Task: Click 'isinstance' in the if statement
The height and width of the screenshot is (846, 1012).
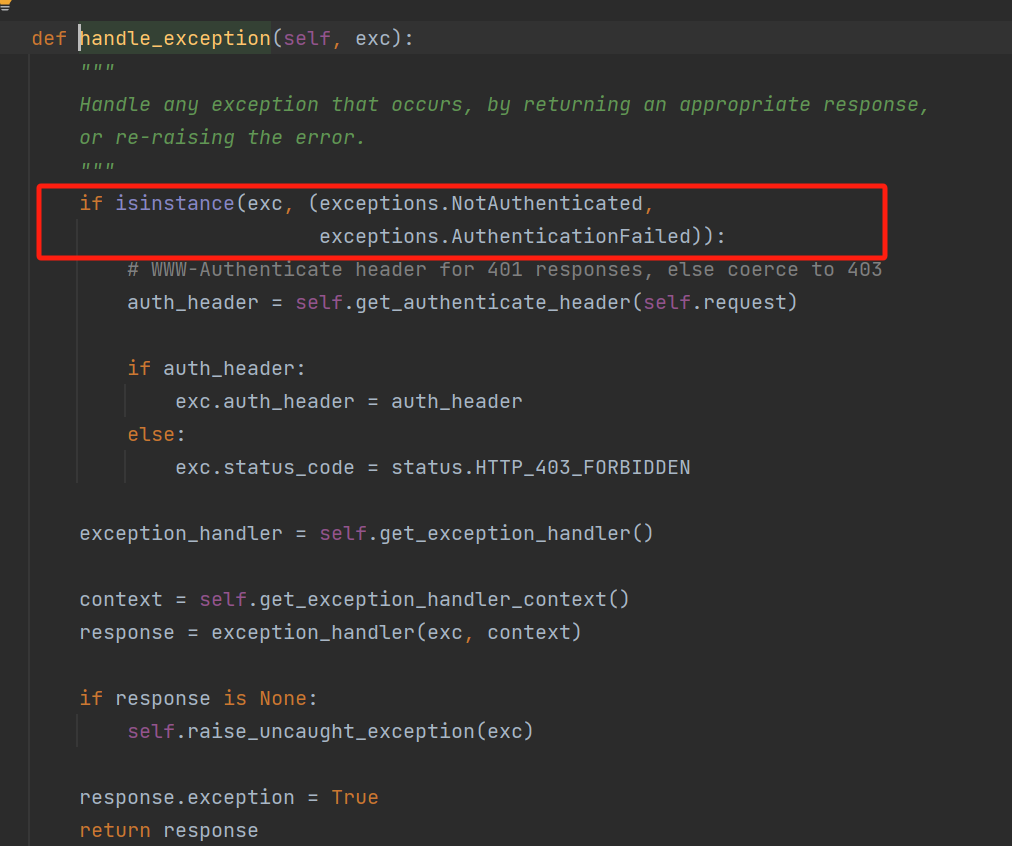Action: 175,204
